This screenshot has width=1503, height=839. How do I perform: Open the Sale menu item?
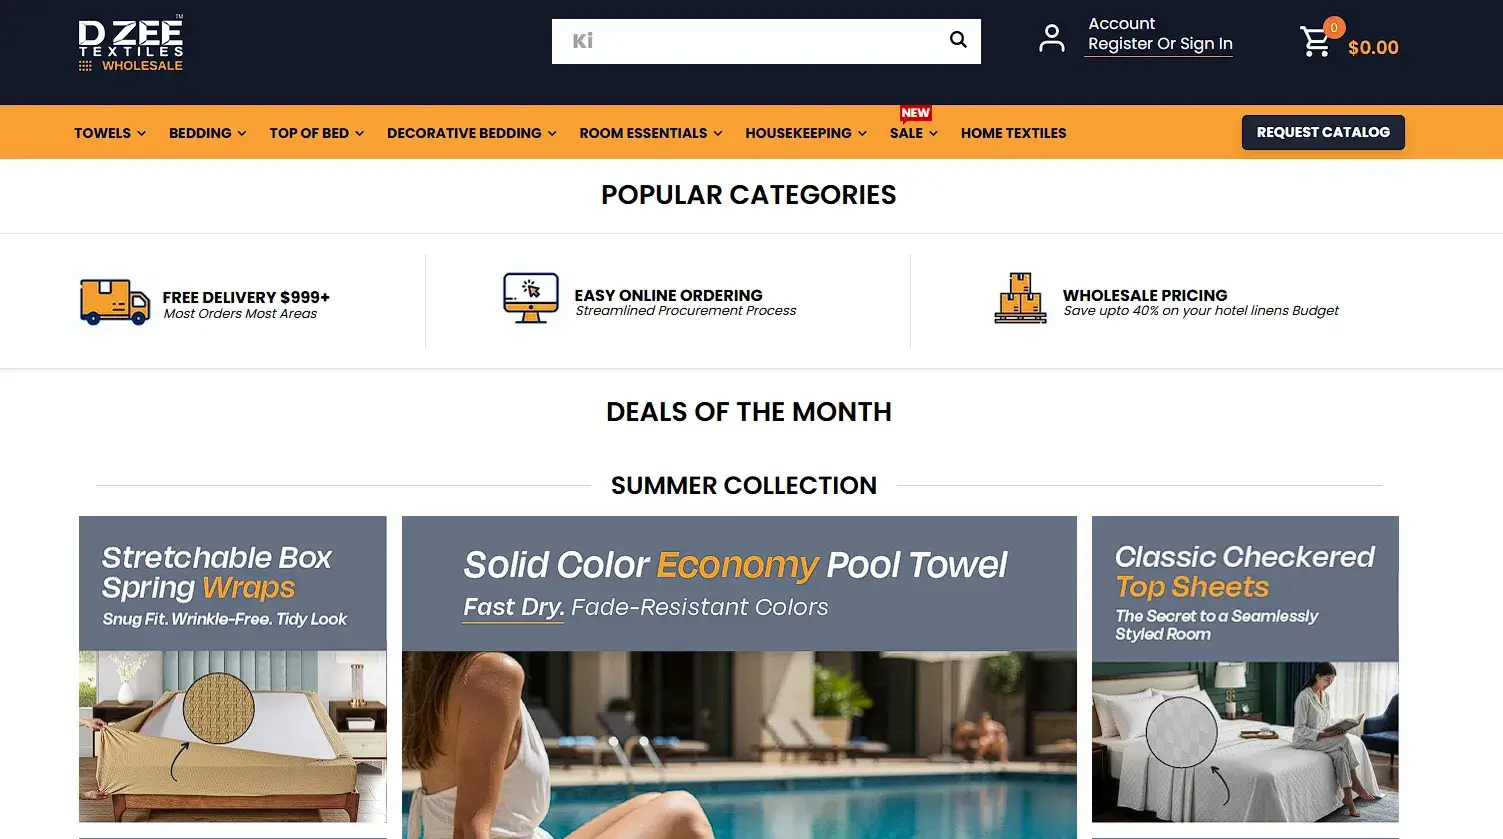tap(914, 133)
